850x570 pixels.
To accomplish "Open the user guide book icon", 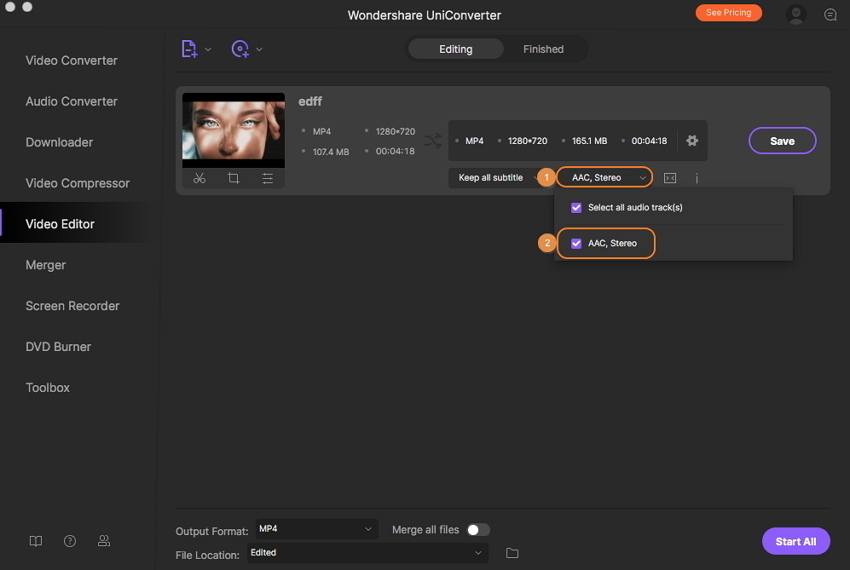I will (36, 541).
